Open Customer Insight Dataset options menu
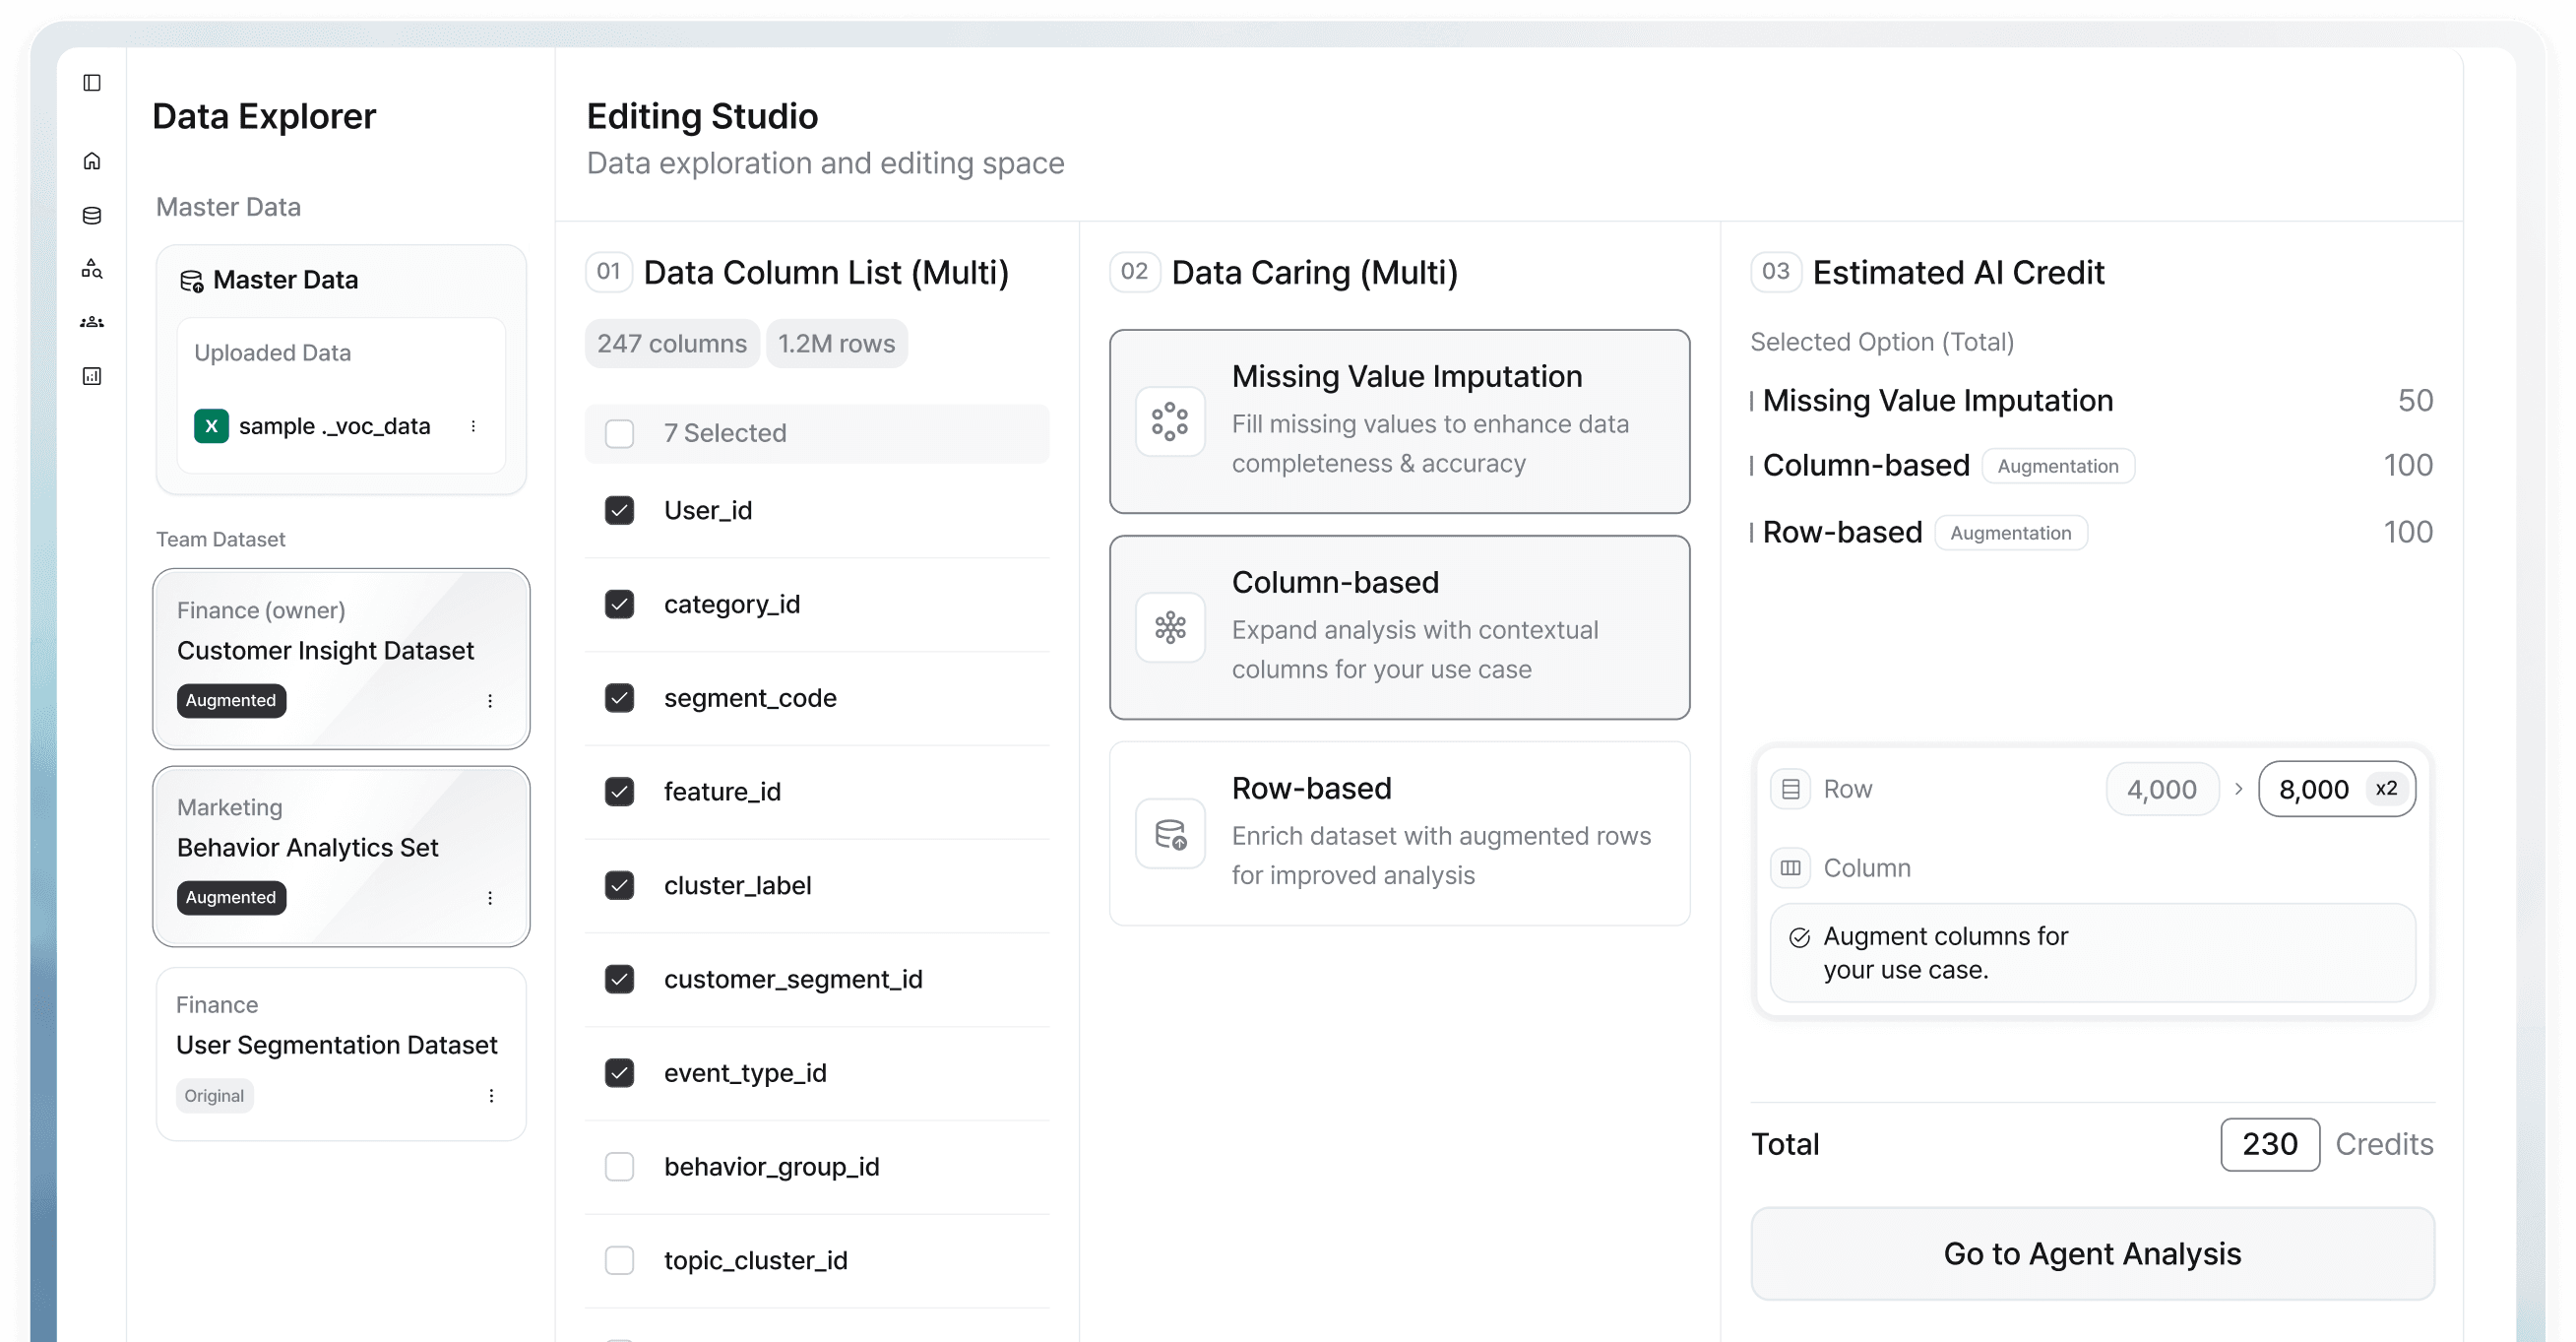Screen dimensions: 2576x1342 (x=490, y=701)
